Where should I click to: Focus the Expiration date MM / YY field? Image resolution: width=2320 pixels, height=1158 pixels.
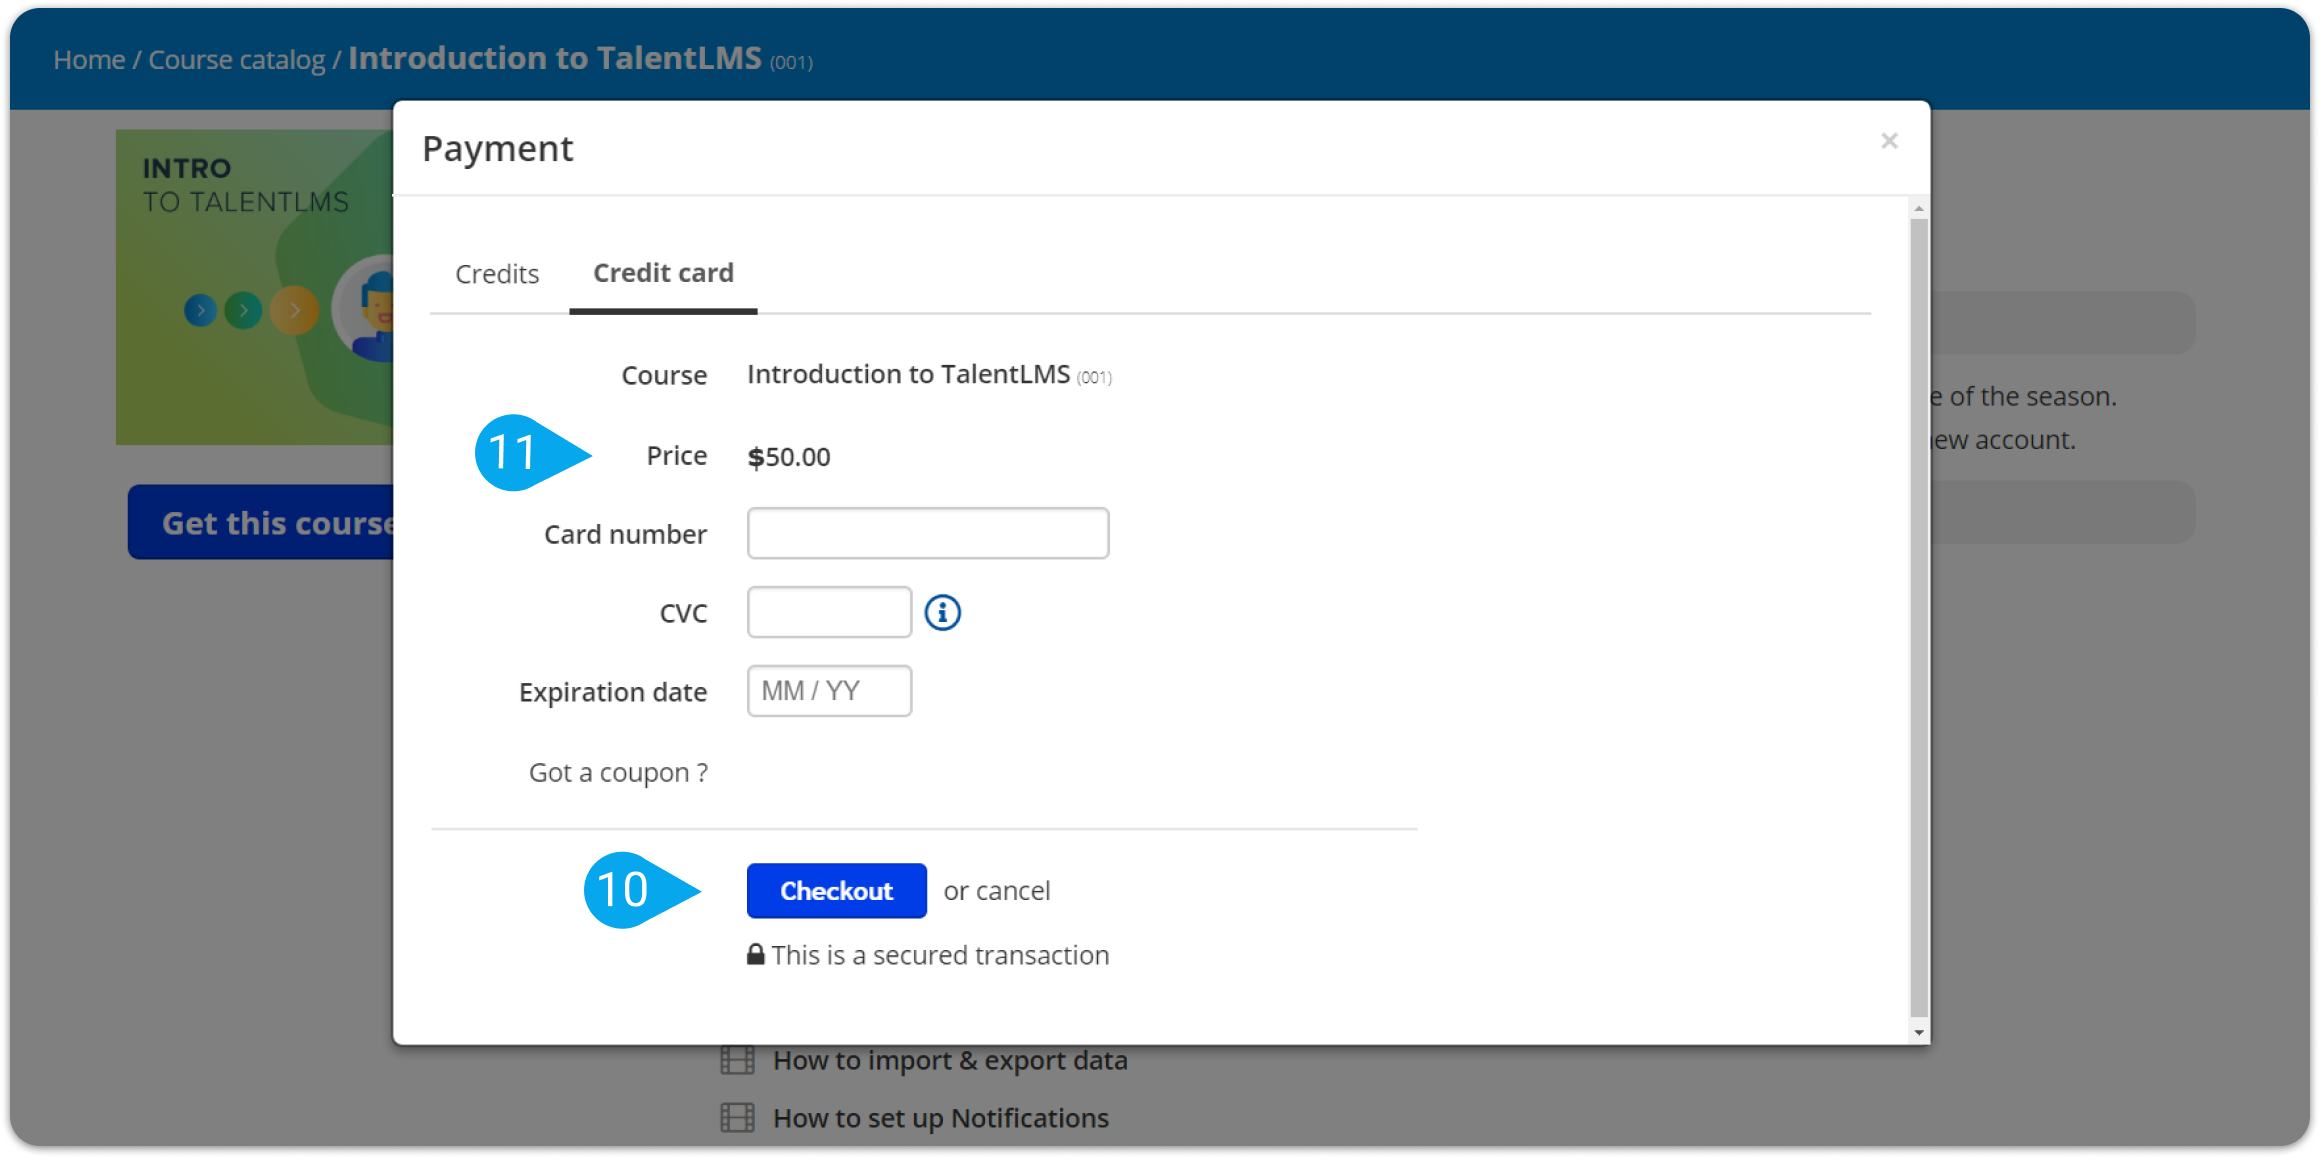(x=829, y=691)
